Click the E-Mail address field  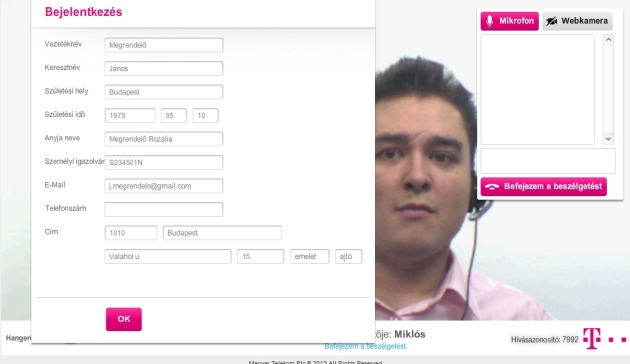164,186
